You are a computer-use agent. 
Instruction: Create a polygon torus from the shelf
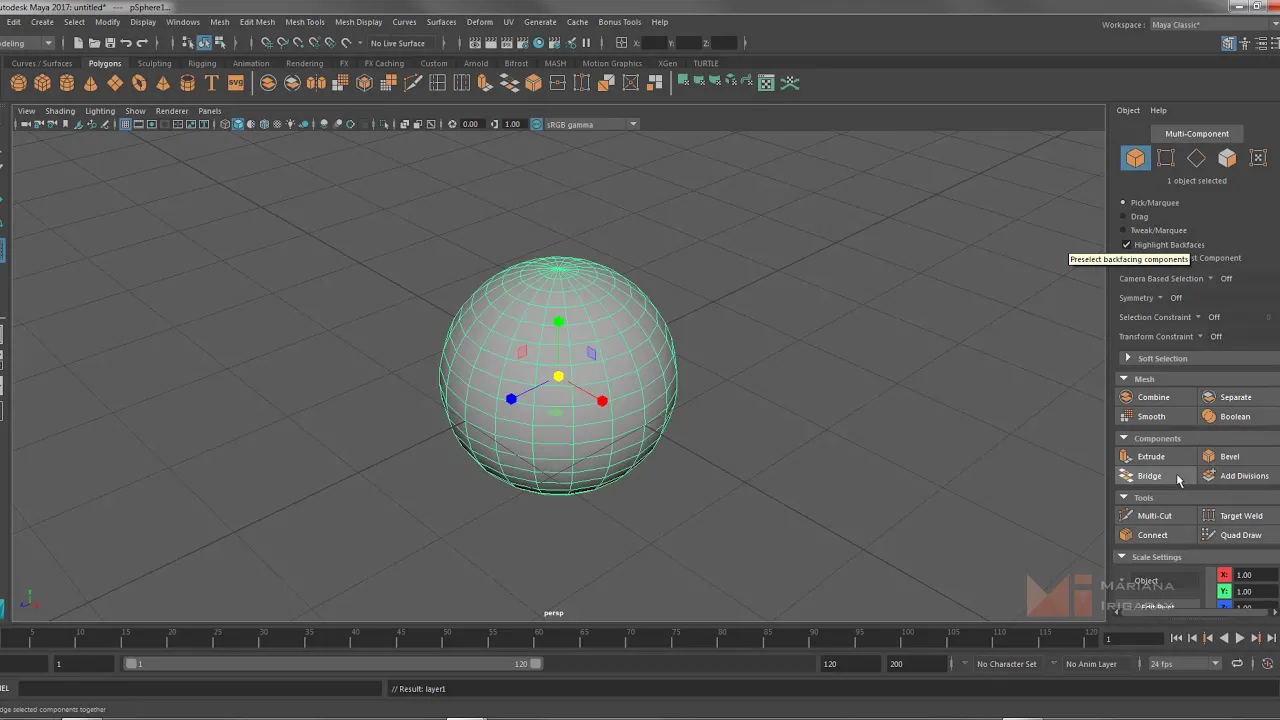tap(139, 83)
